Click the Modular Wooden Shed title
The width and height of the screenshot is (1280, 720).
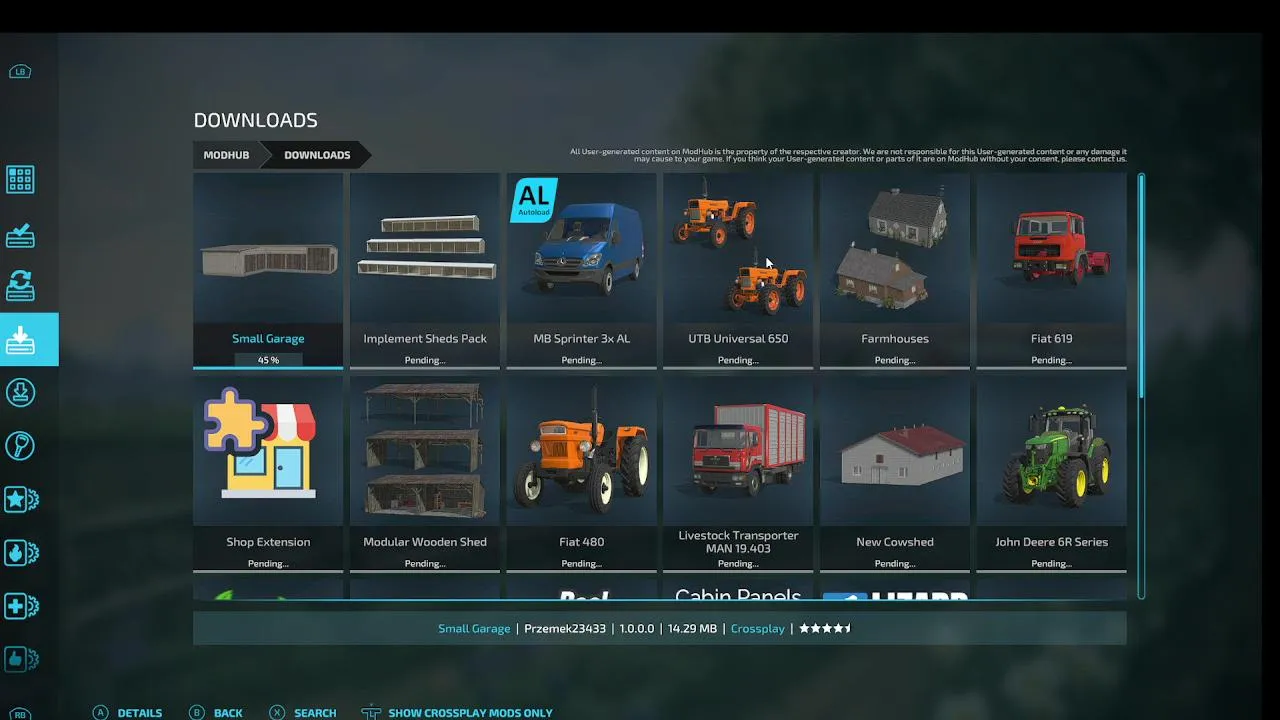(425, 542)
